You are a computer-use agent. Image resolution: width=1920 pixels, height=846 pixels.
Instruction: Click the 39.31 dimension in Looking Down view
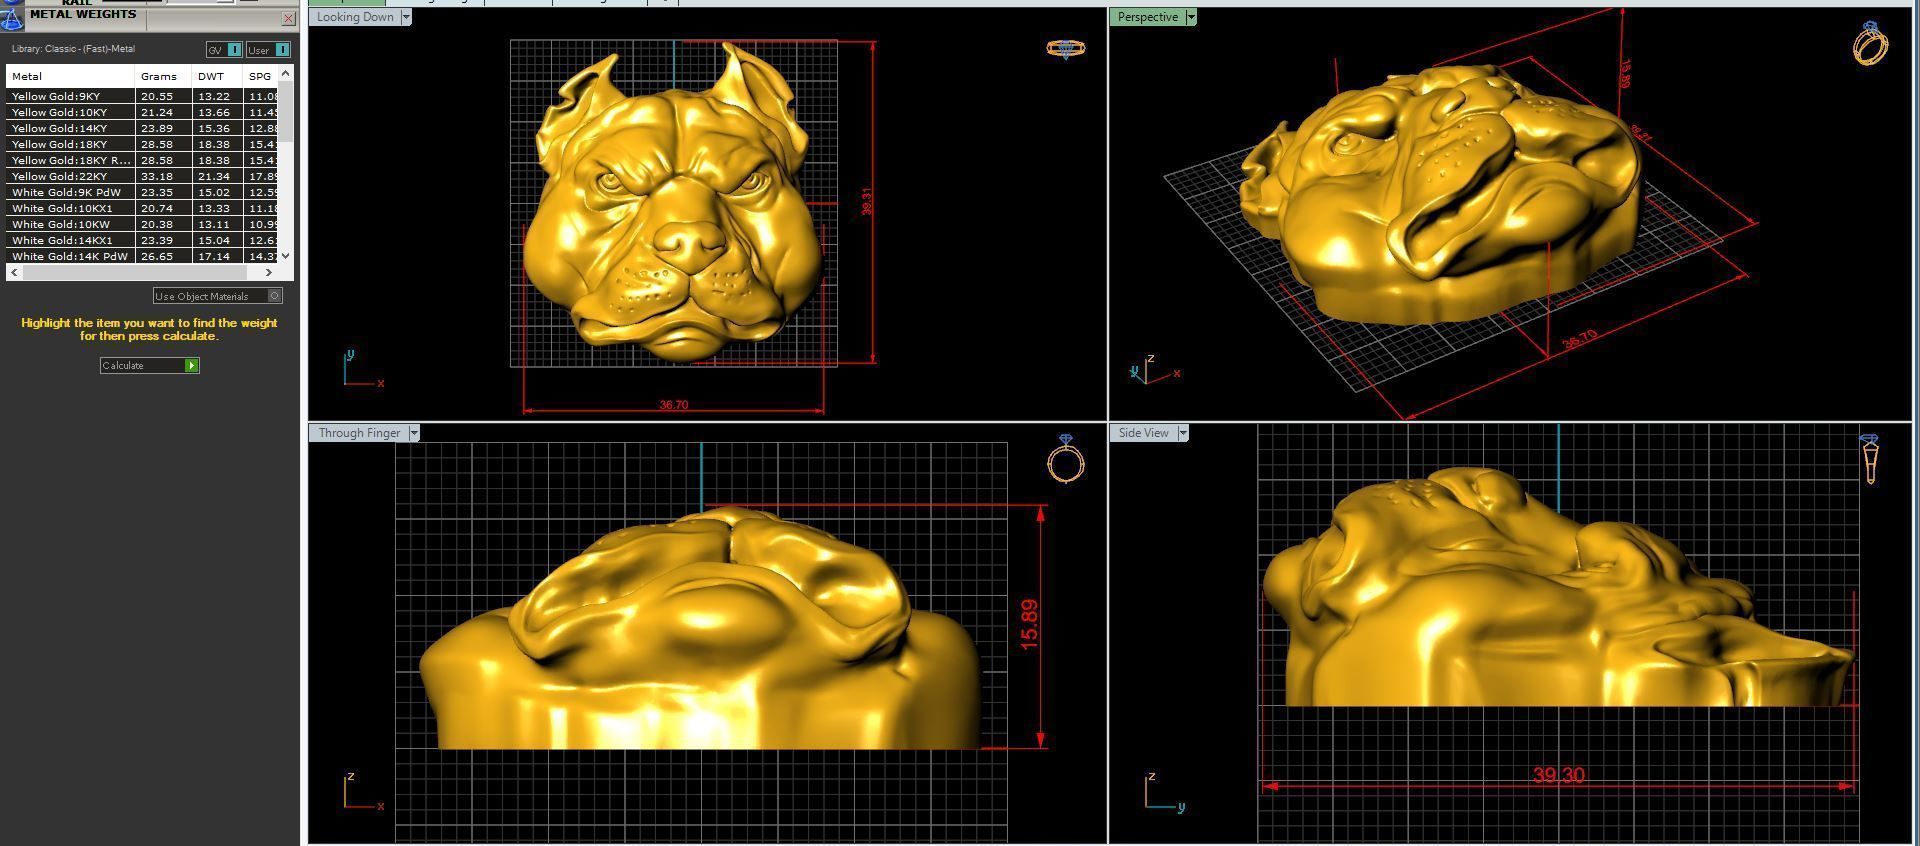click(x=867, y=201)
